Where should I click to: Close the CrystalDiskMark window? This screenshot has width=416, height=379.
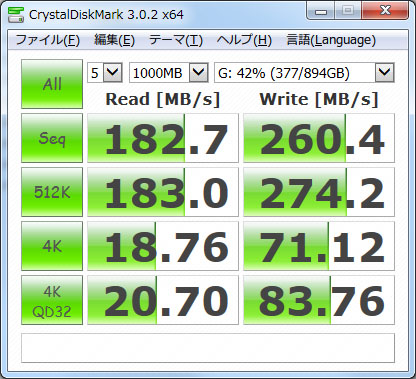(x=385, y=11)
